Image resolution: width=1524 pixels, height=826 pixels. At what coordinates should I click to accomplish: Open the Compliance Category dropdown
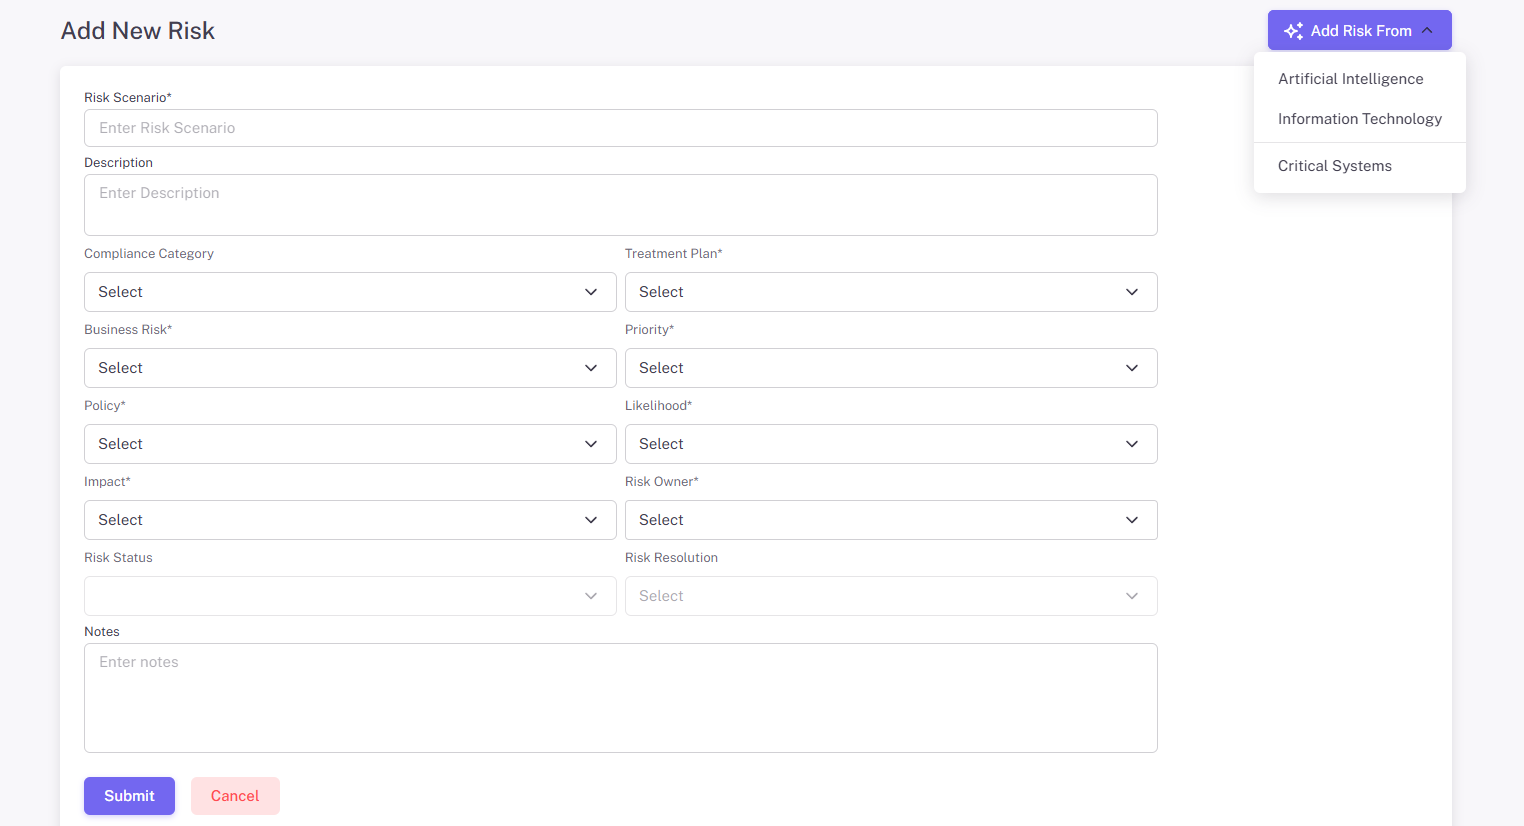point(350,292)
